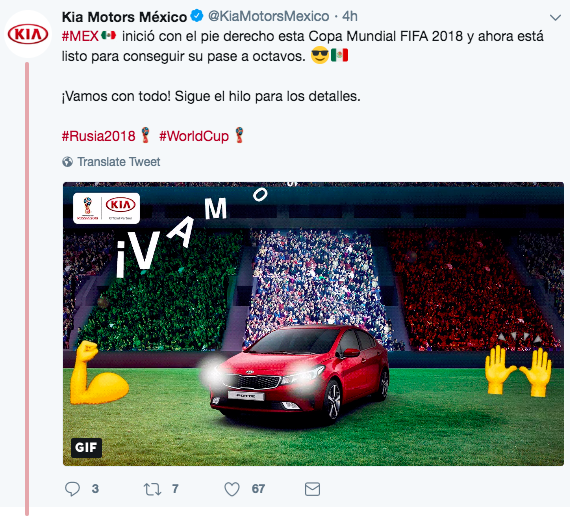The width and height of the screenshot is (570, 516).
Task: Click the retweet count 7
Action: (175, 489)
